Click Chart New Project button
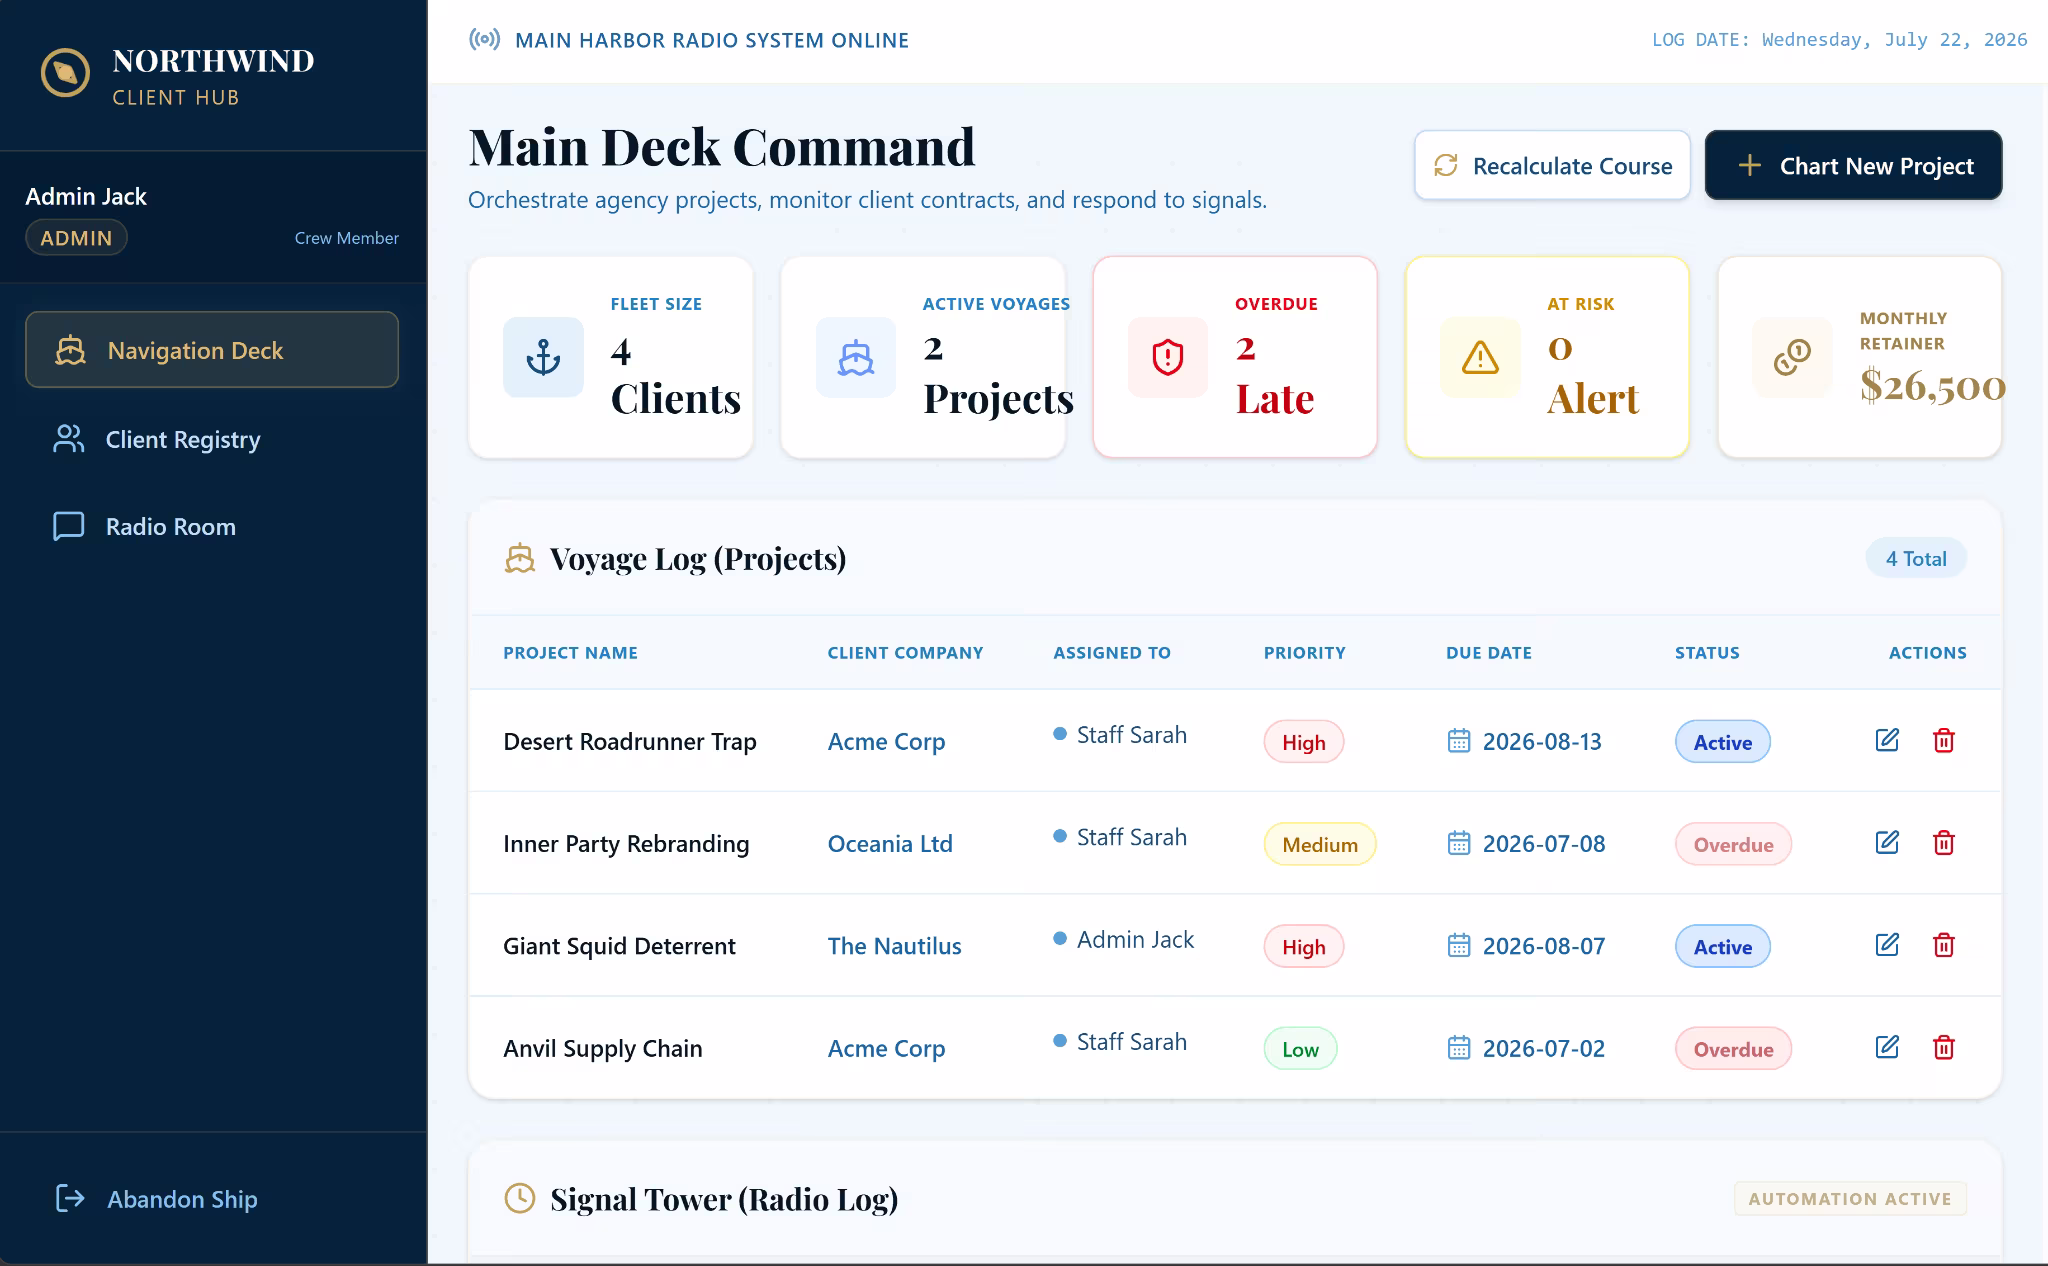 tap(1853, 165)
